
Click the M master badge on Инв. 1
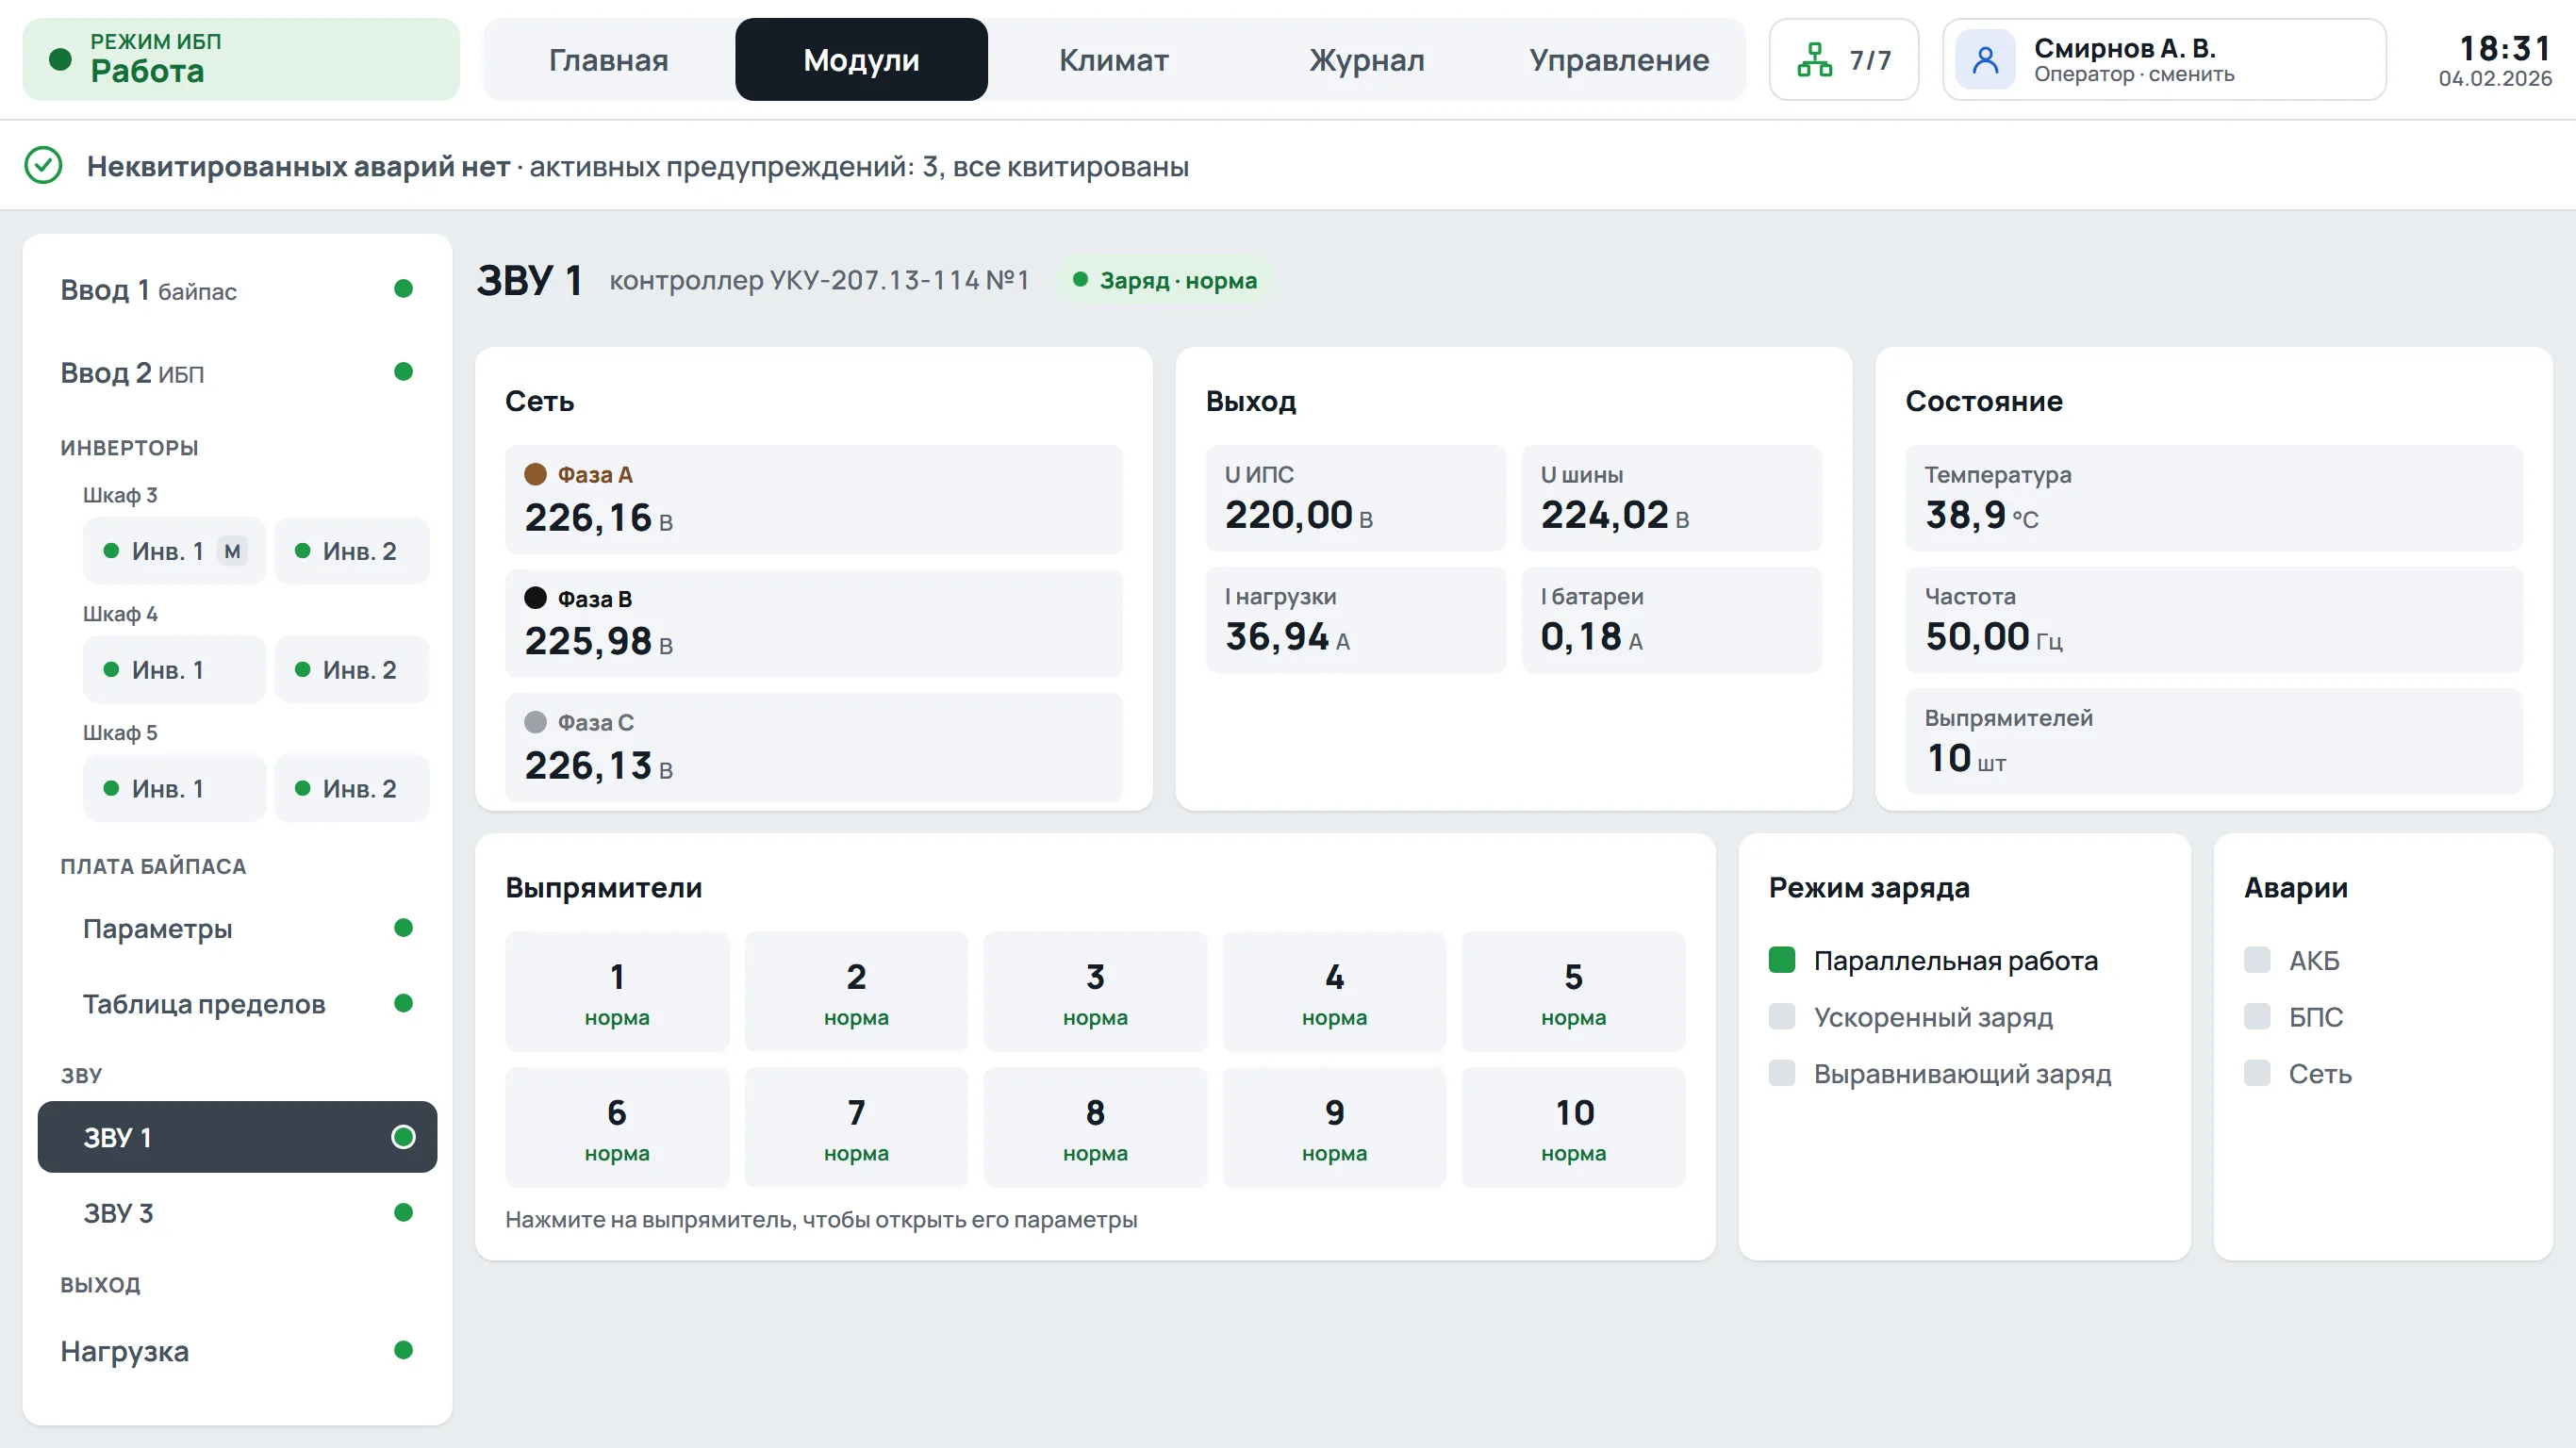click(232, 551)
